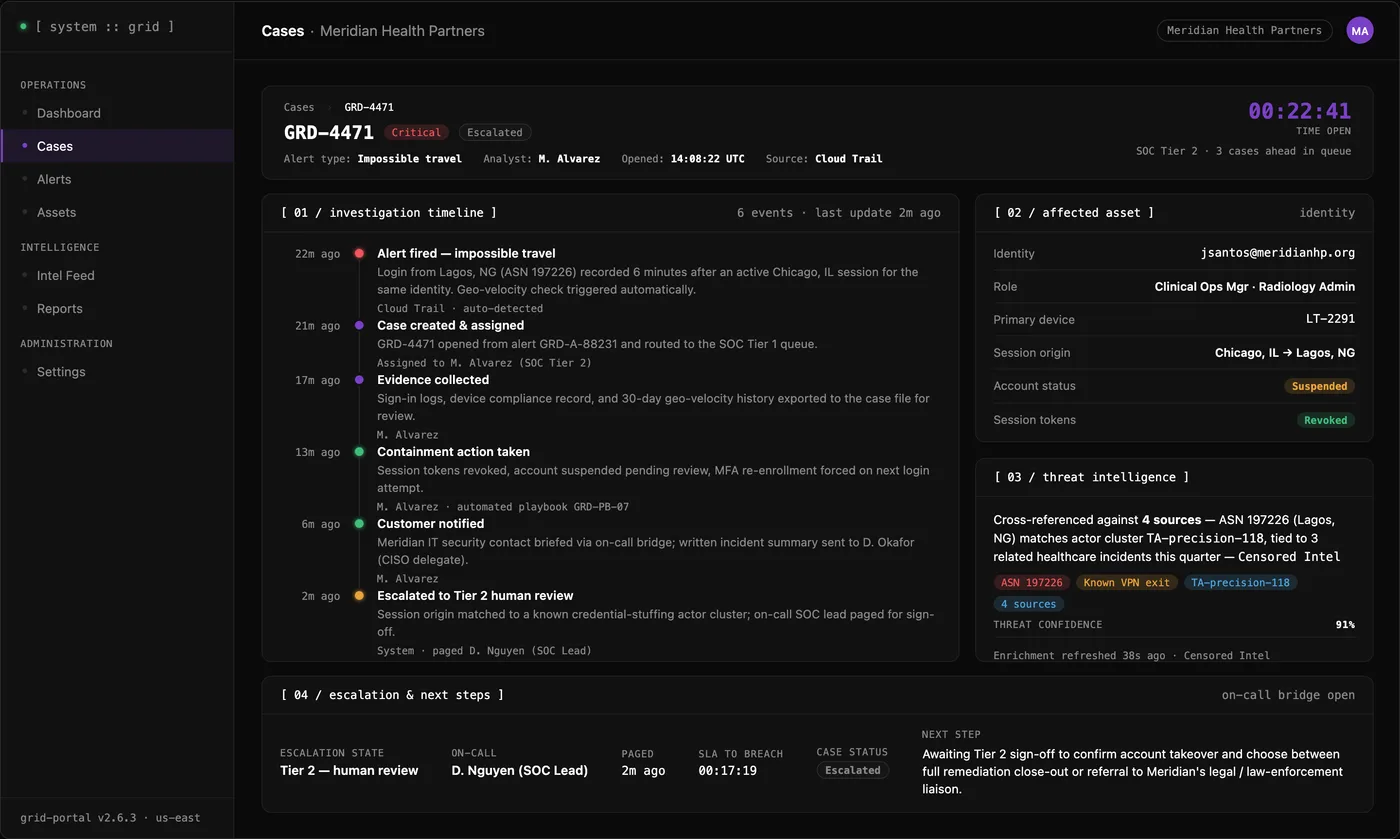Open Assets from the sidebar
The width and height of the screenshot is (1400, 839).
117,212
